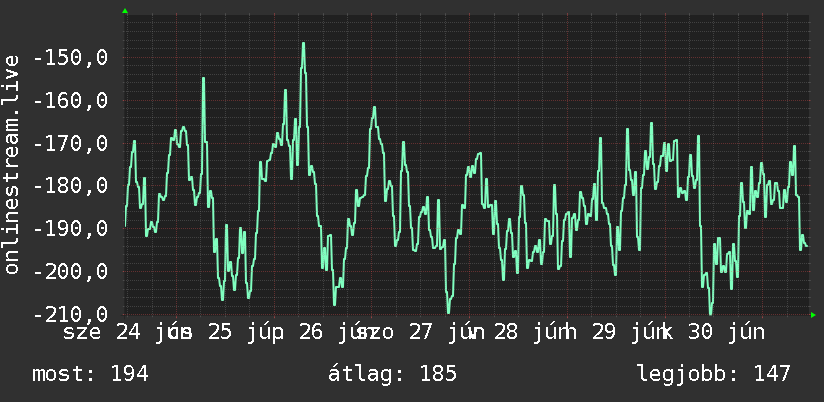Click the '30' date label on X-axis

coord(701,332)
